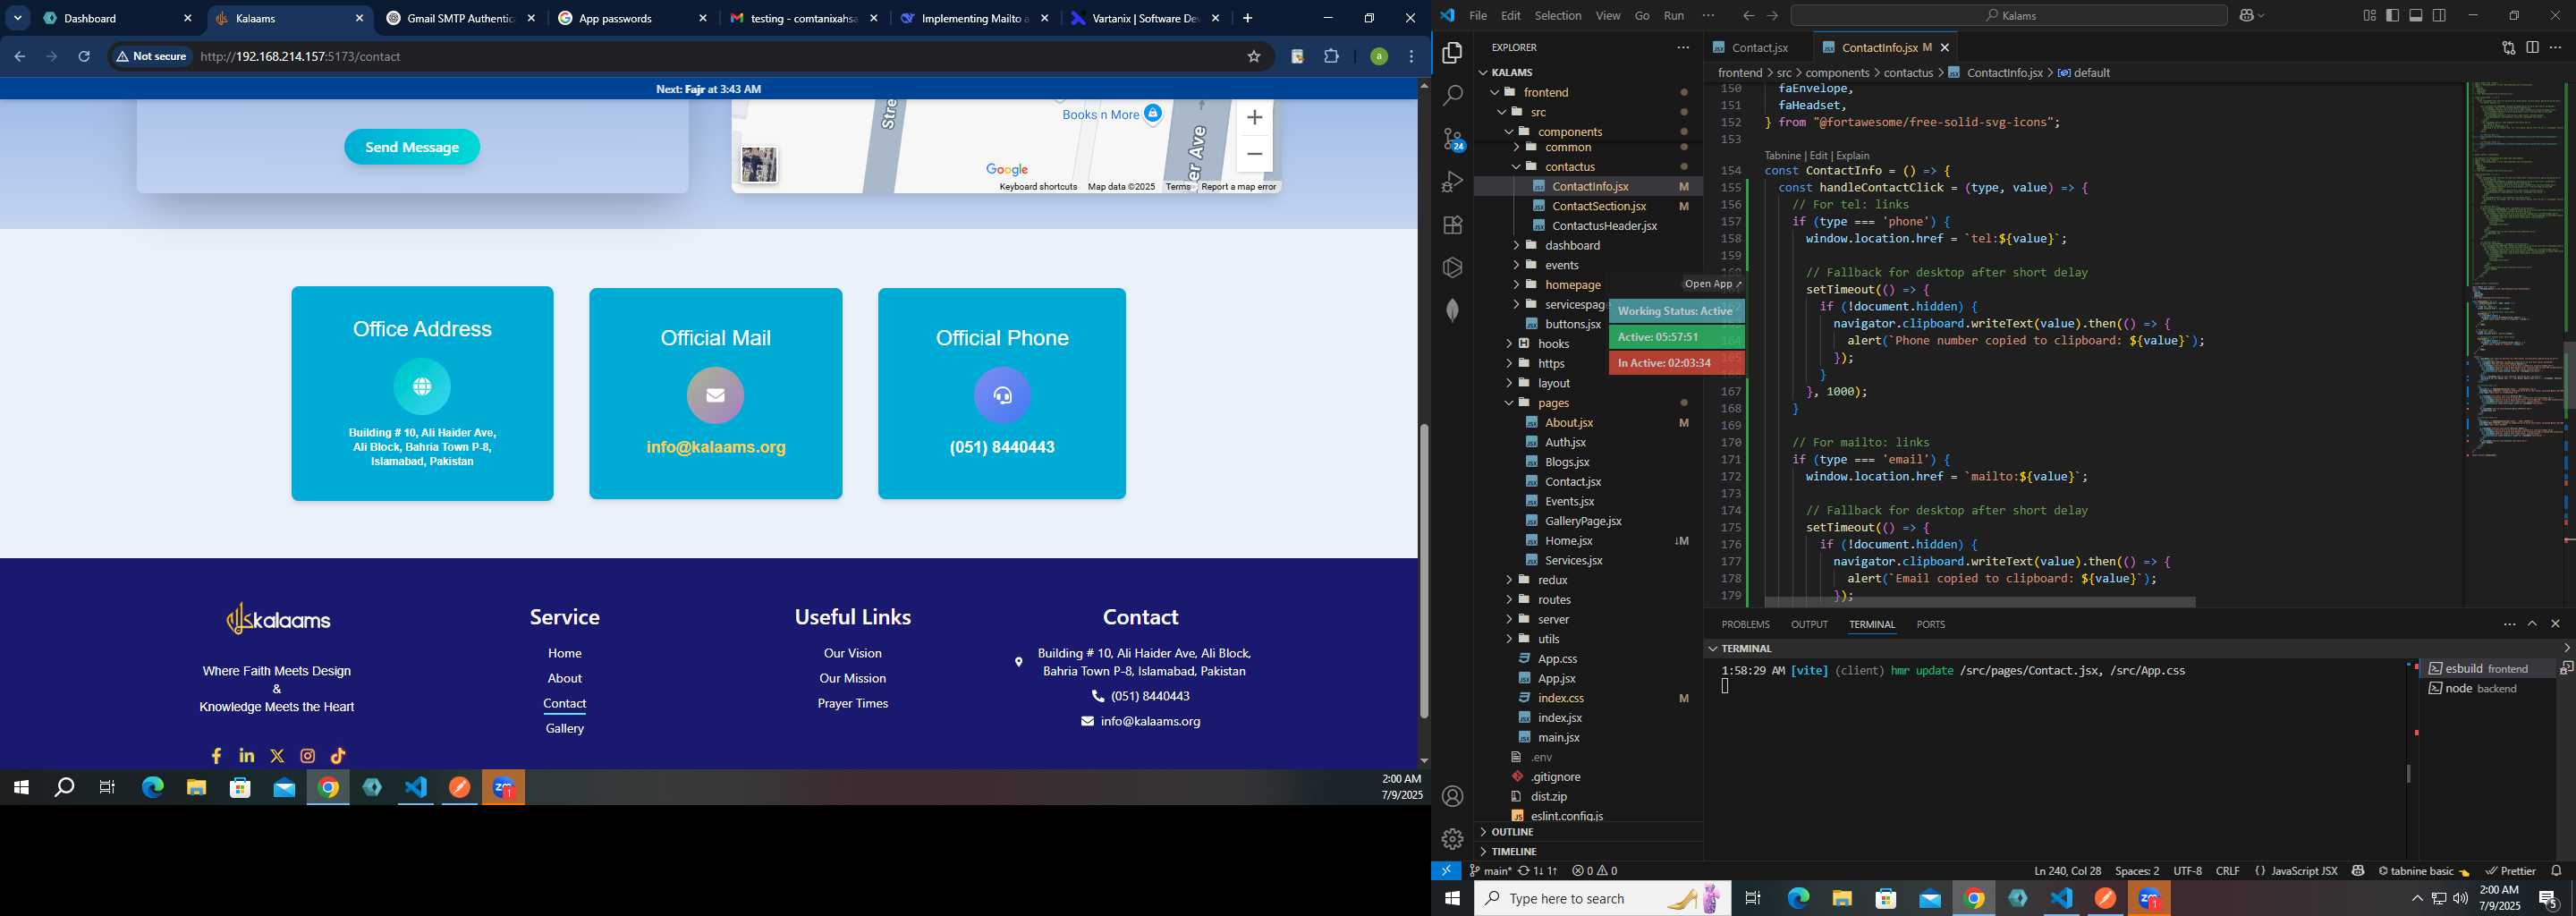Select the node backend terminal
The image size is (2576, 916).
2486,689
